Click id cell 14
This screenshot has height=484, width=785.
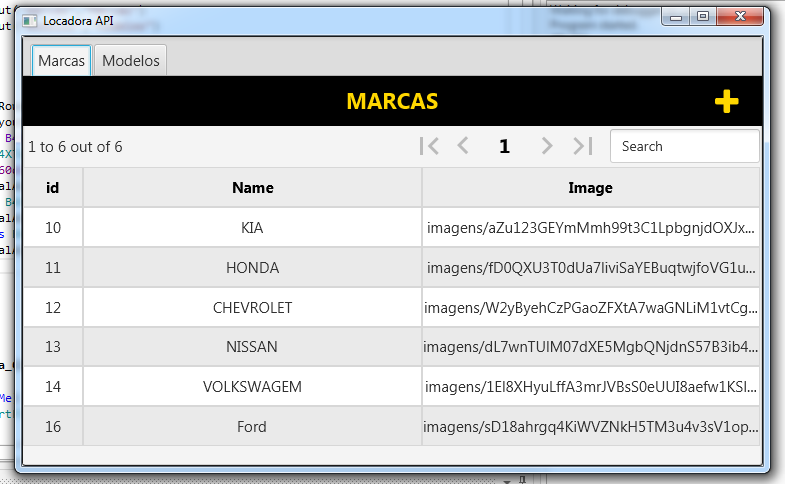click(53, 386)
